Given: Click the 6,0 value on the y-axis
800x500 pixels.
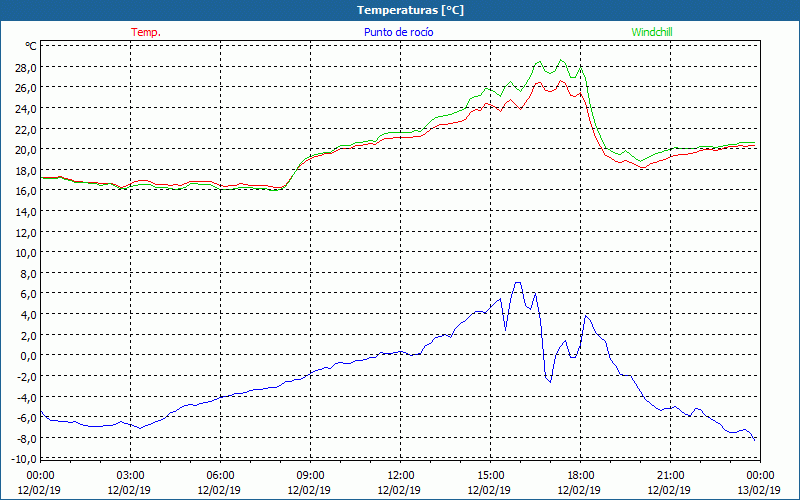Looking at the screenshot, I should click(x=29, y=294).
